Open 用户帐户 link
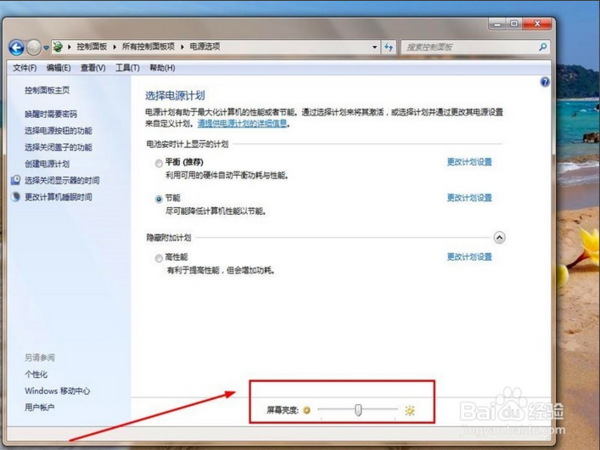 [39, 408]
